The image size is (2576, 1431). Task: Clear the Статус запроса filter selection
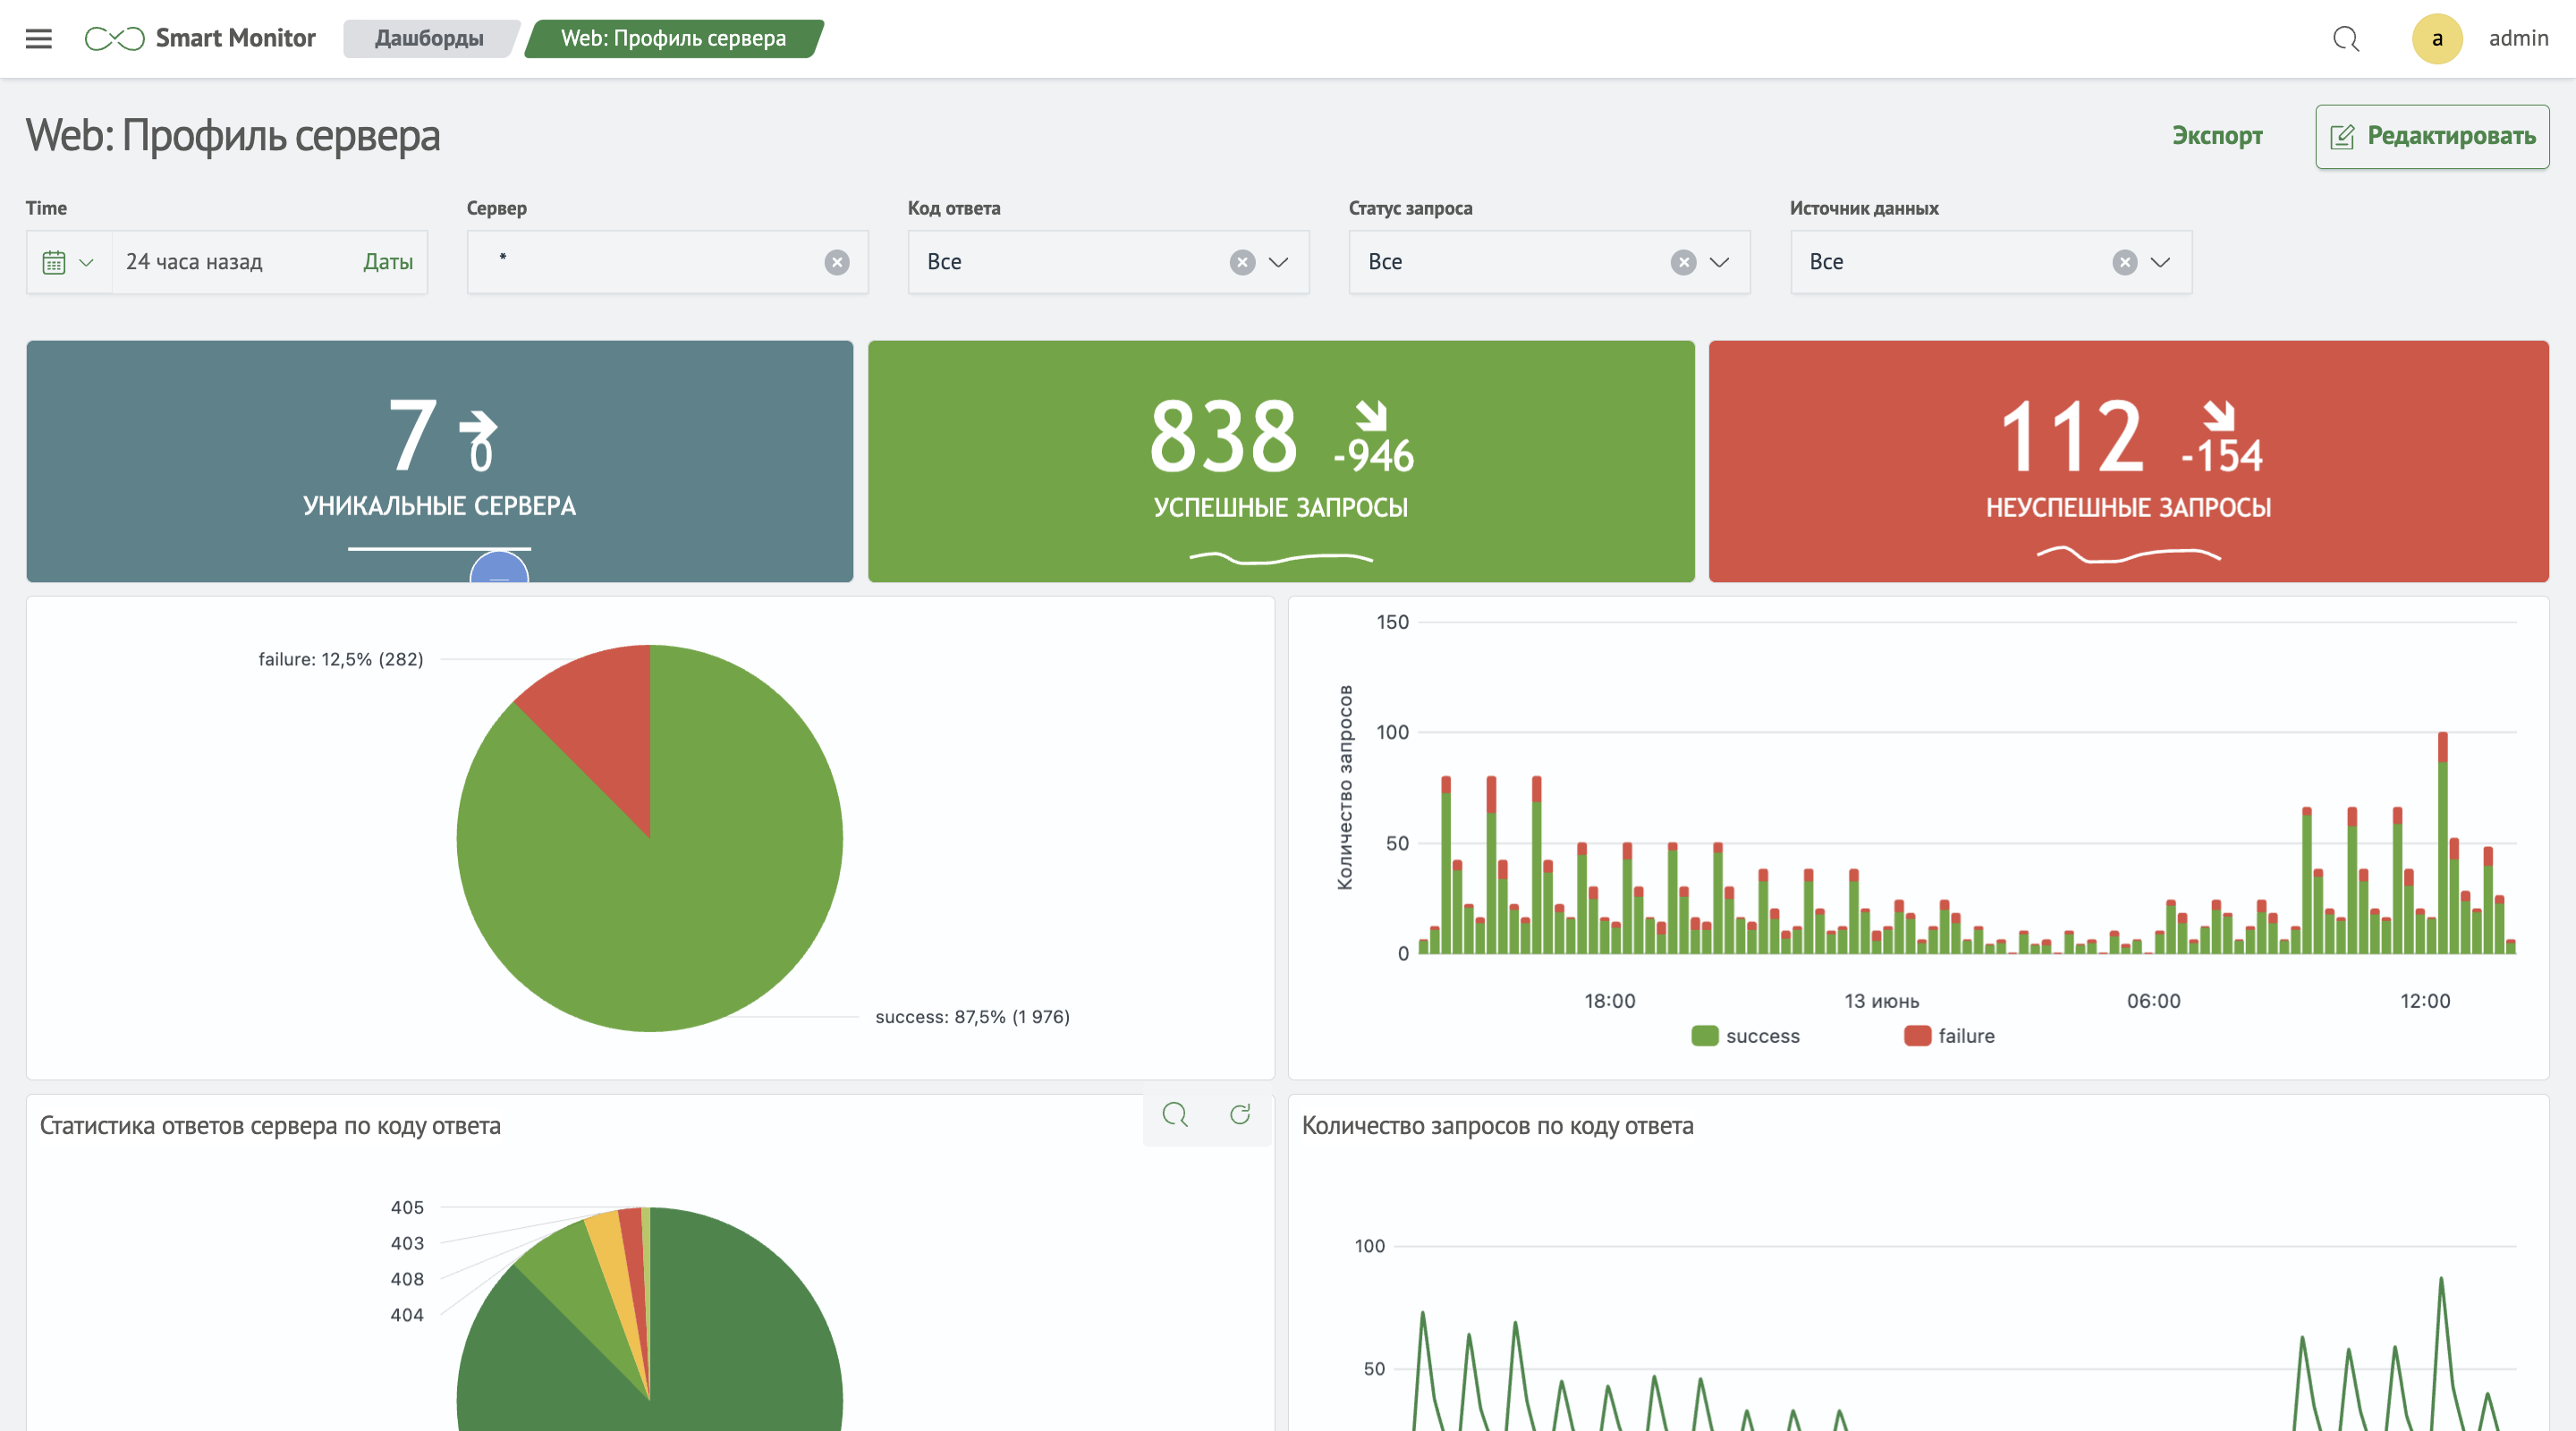(x=1683, y=262)
